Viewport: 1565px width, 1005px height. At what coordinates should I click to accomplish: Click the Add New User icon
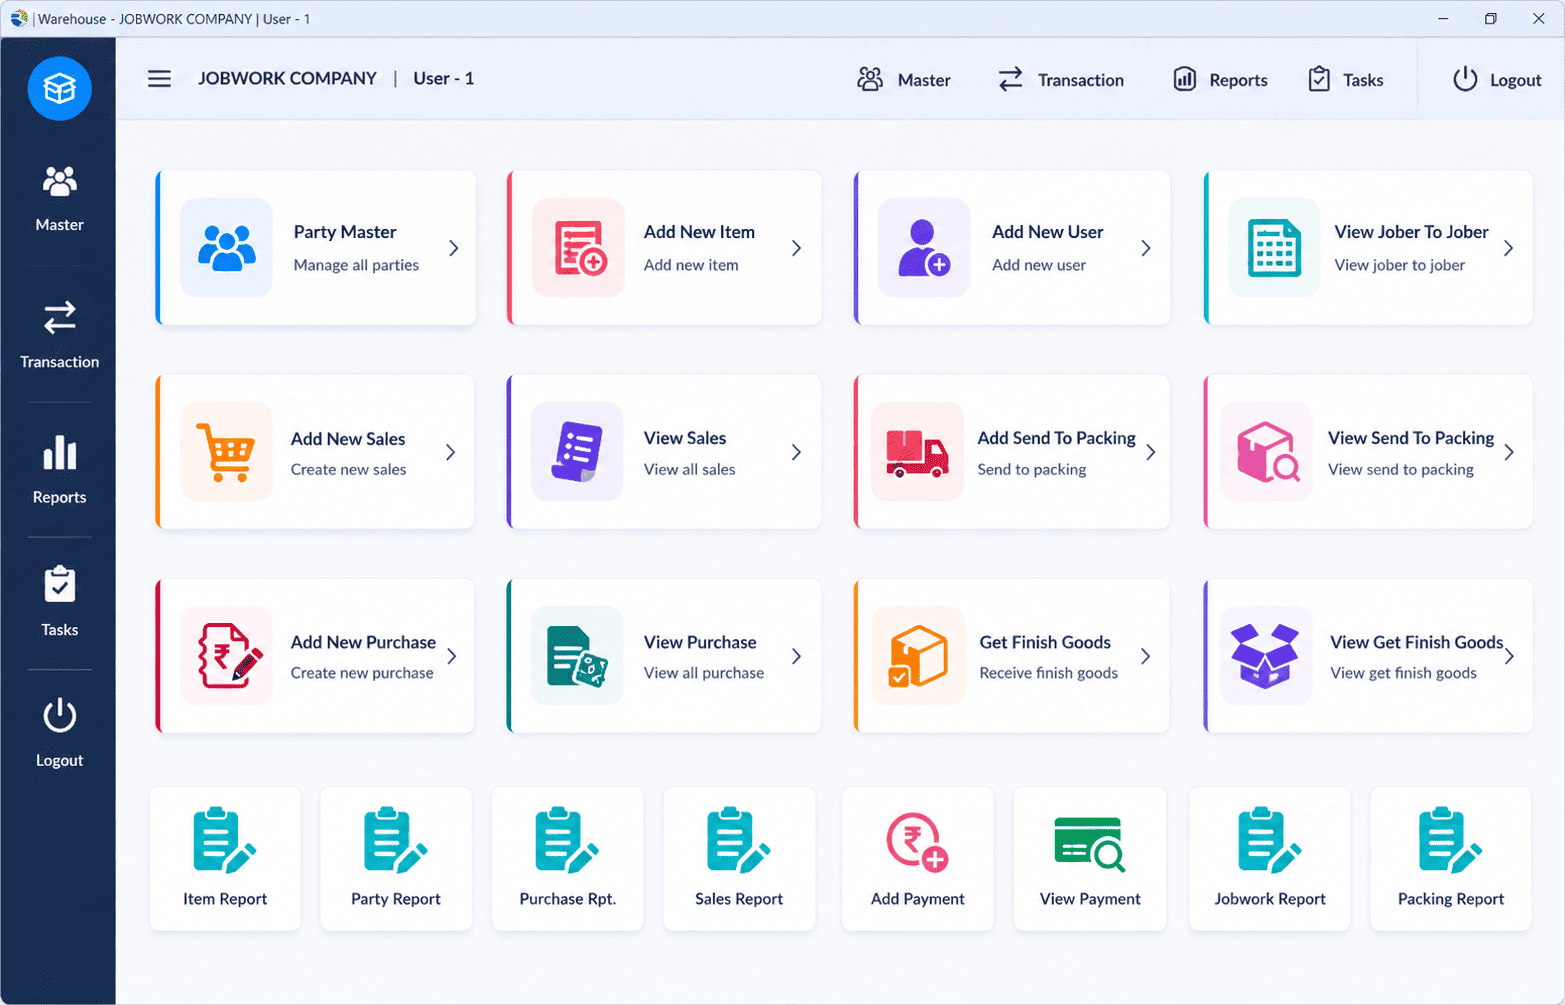pyautogui.click(x=924, y=247)
